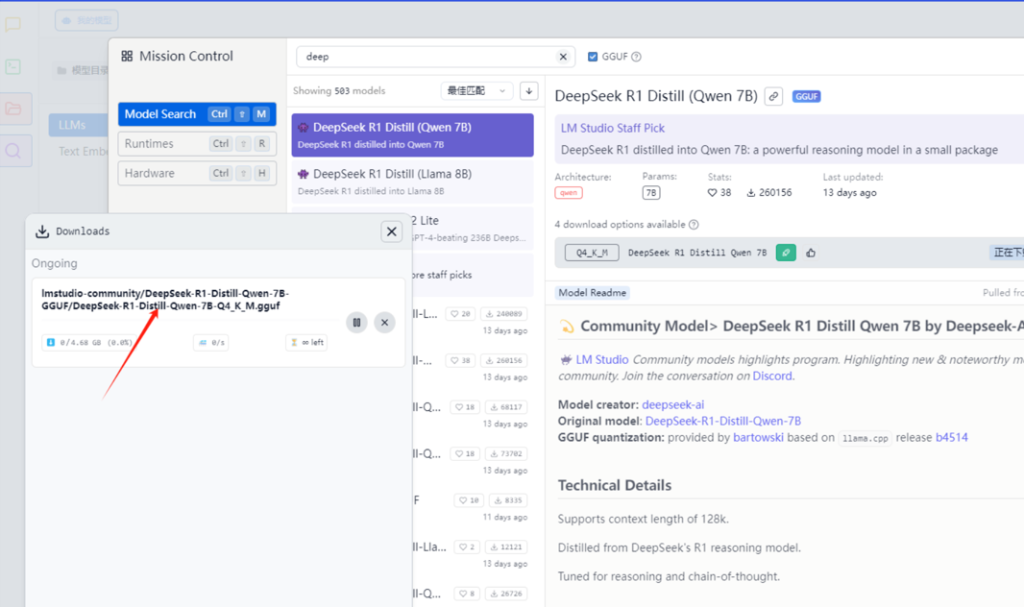Image resolution: width=1024 pixels, height=607 pixels.
Task: Select the LLMs item in background window
Action: click(x=78, y=125)
